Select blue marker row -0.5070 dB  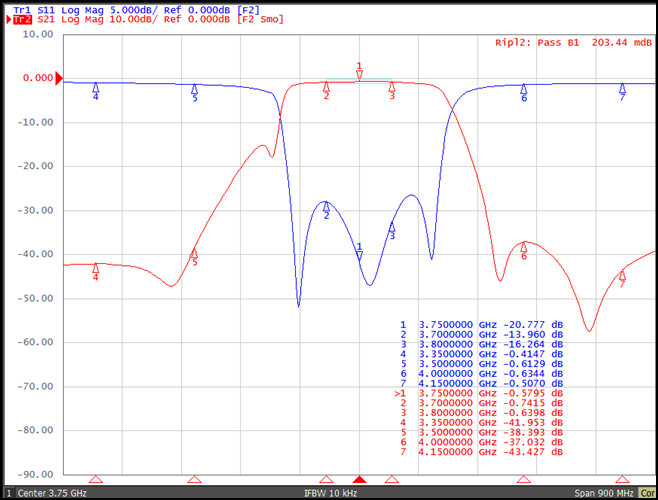[481, 383]
